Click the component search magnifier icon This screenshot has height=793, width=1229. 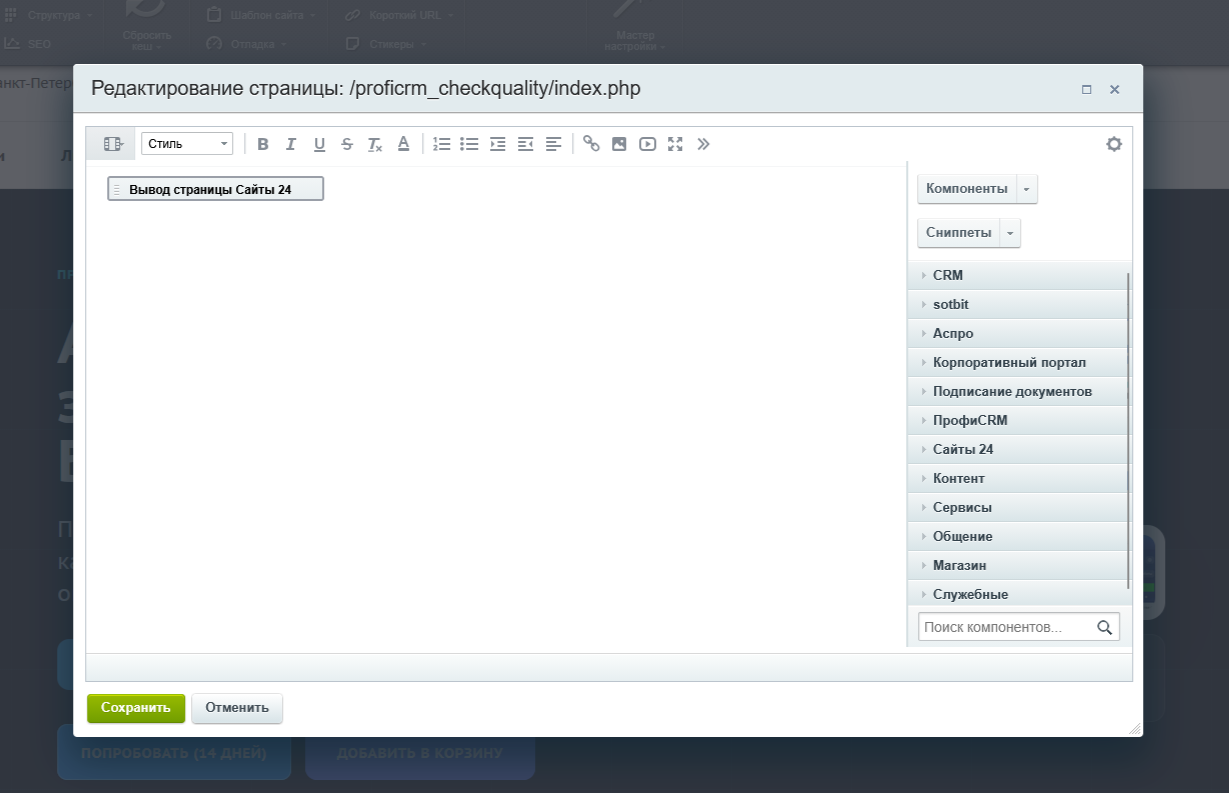[1105, 627]
